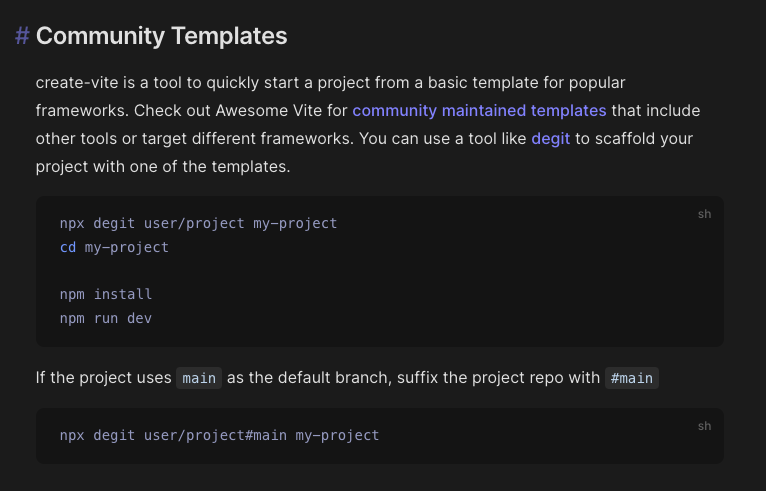Click the sh label on second code block
The width and height of the screenshot is (766, 491).
coord(704,426)
